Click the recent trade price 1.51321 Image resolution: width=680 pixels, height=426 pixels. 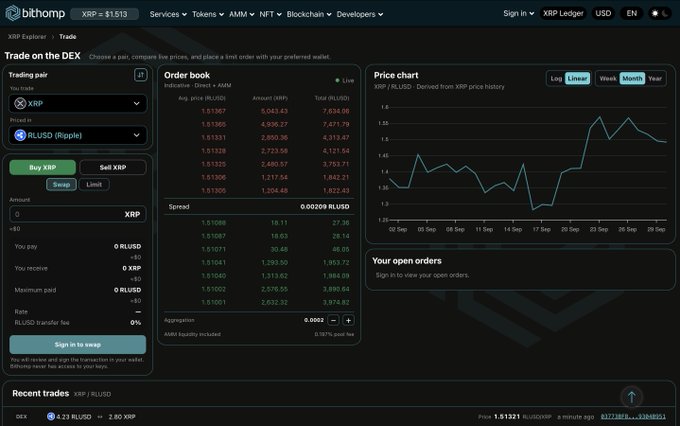coord(507,416)
